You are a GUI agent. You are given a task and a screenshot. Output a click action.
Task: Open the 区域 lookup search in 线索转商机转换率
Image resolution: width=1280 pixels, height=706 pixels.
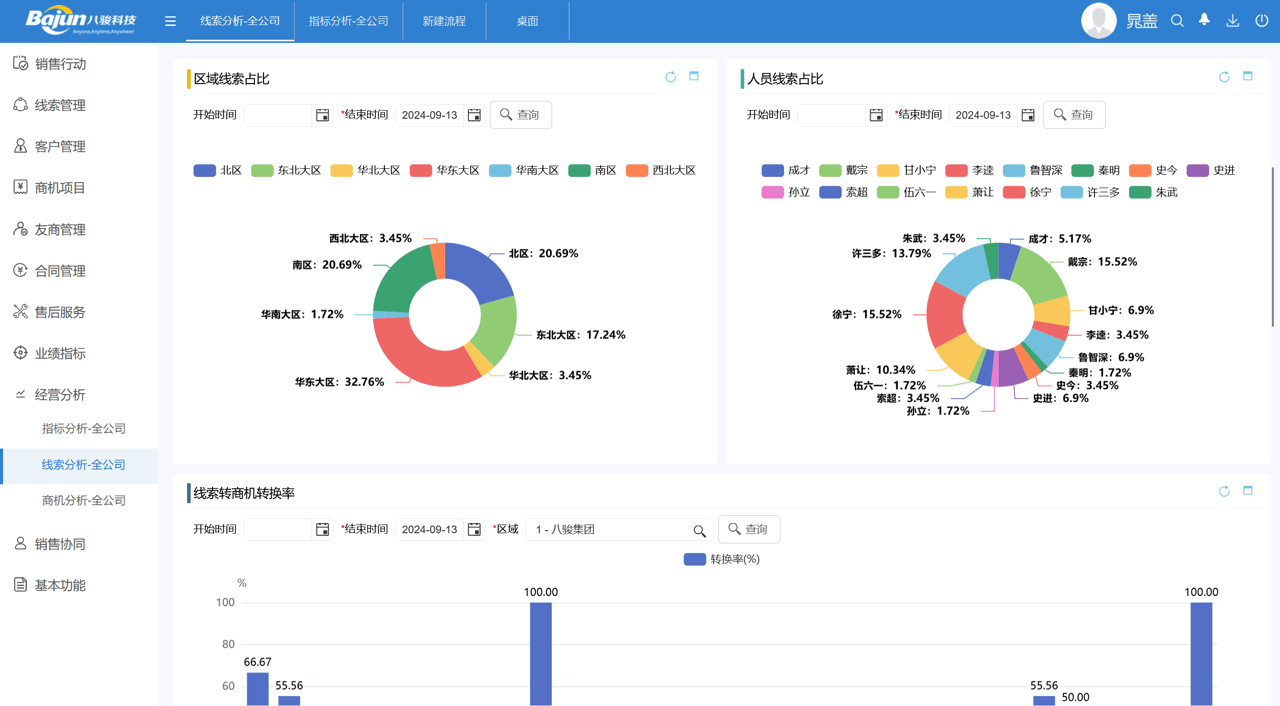(699, 530)
